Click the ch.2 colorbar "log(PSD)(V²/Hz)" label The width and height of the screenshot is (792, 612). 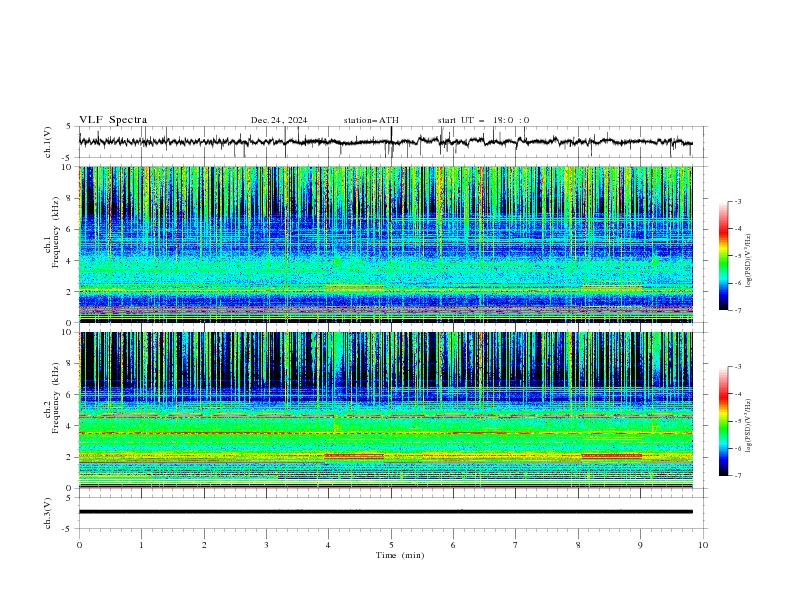pos(748,425)
